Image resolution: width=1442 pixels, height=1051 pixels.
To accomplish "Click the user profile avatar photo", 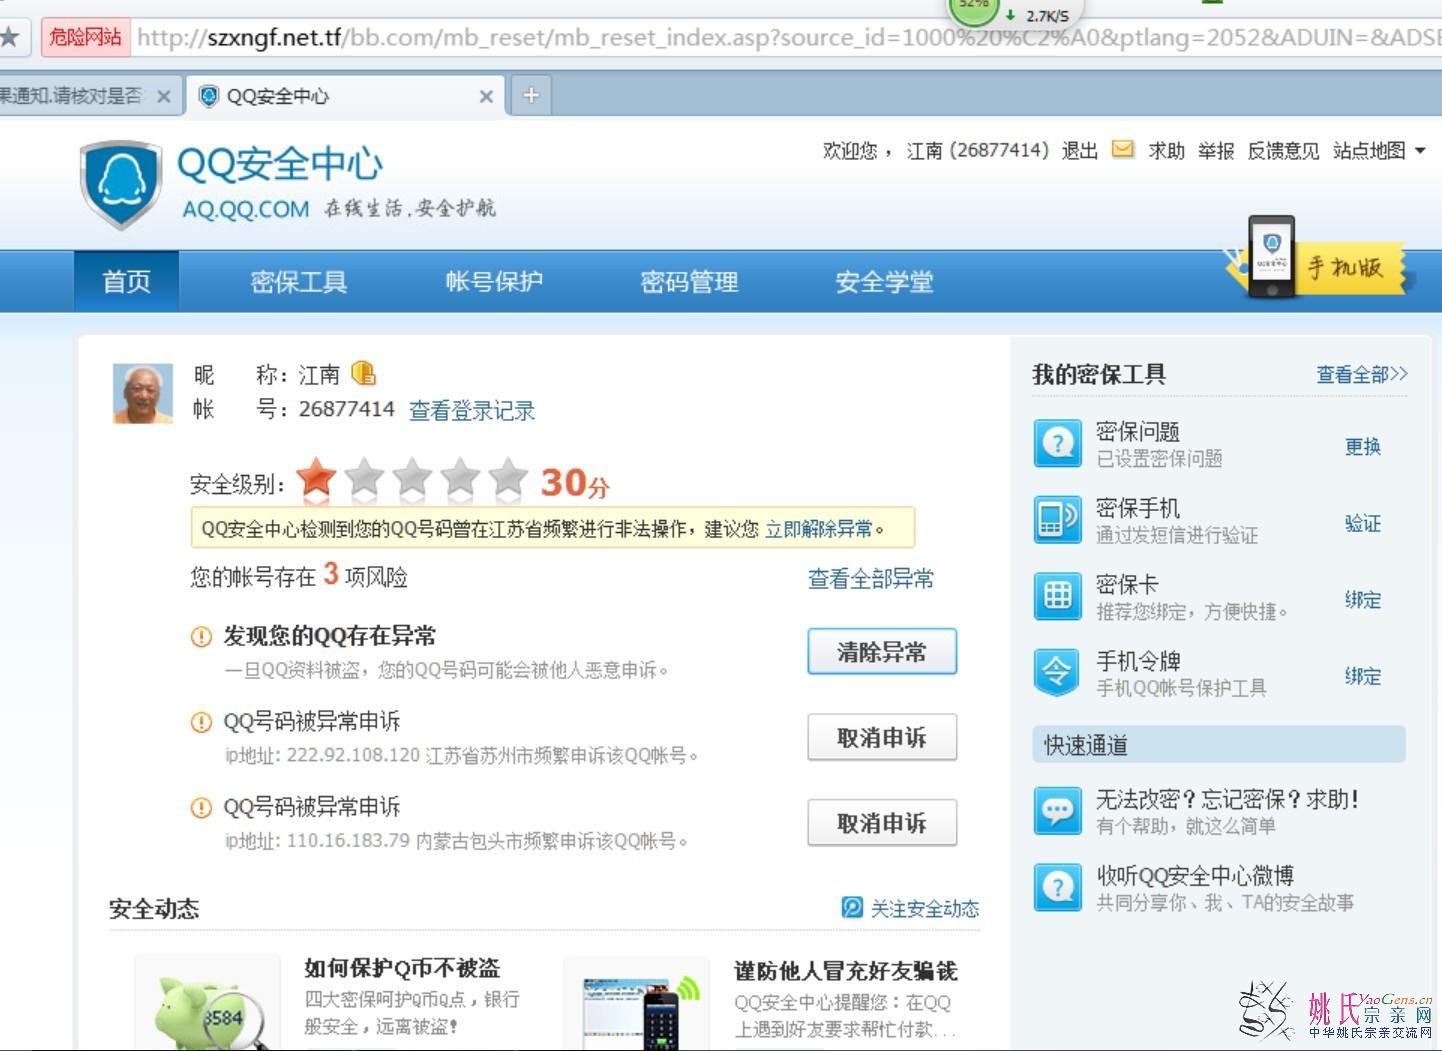I will (x=142, y=394).
